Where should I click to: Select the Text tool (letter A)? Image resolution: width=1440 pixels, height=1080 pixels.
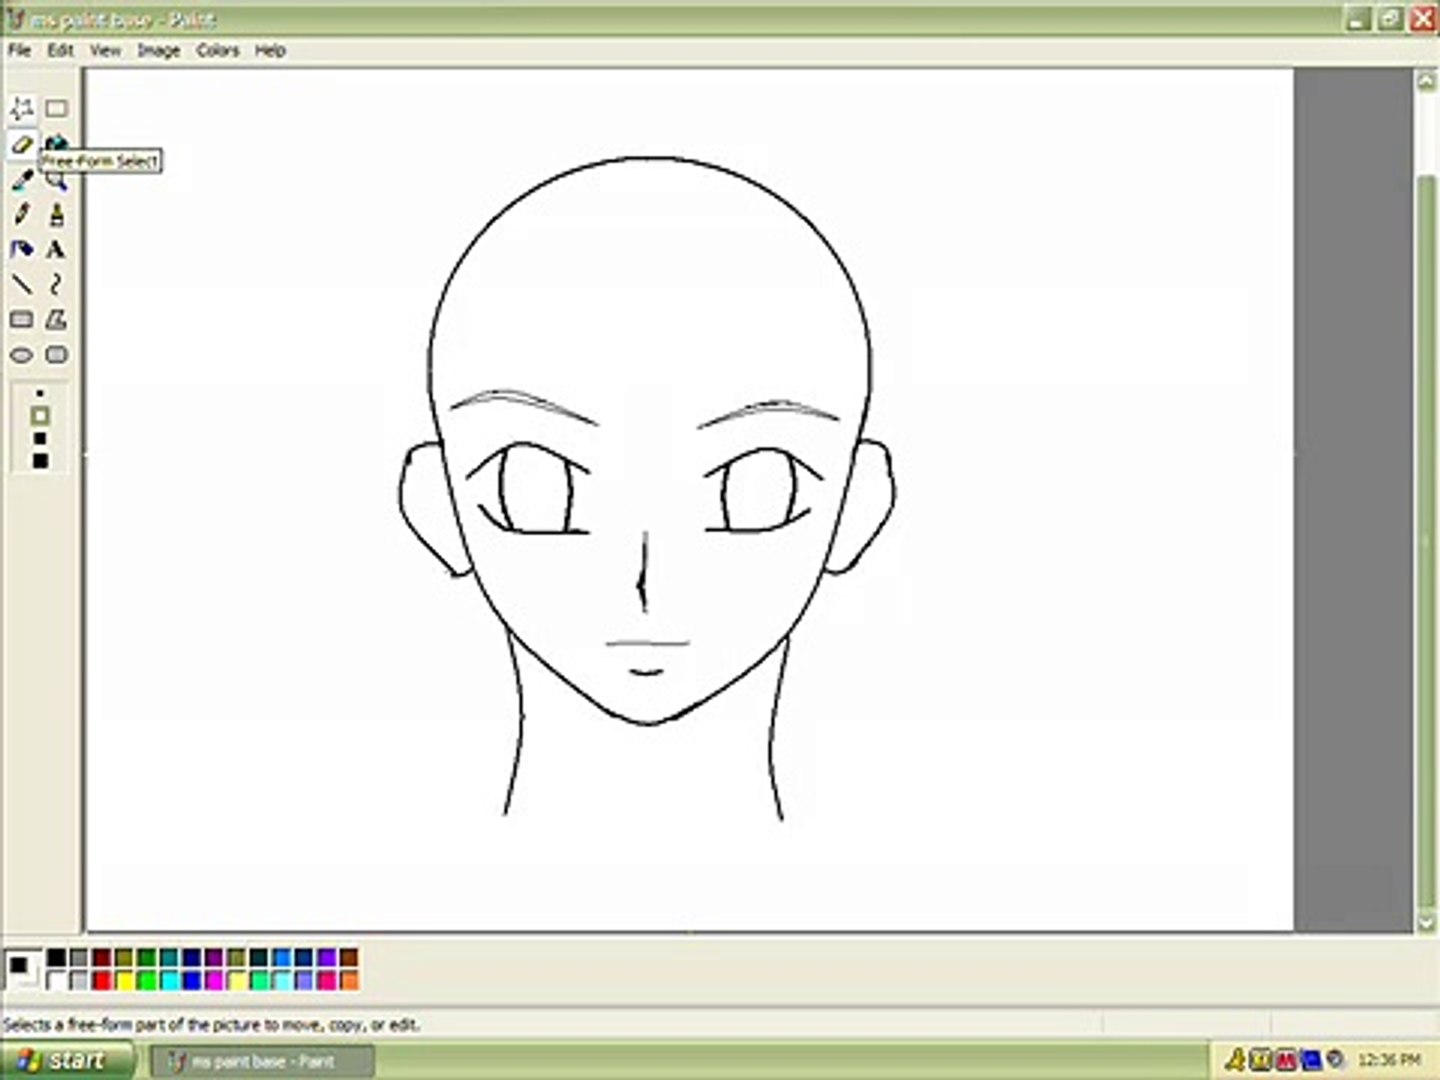[x=56, y=249]
